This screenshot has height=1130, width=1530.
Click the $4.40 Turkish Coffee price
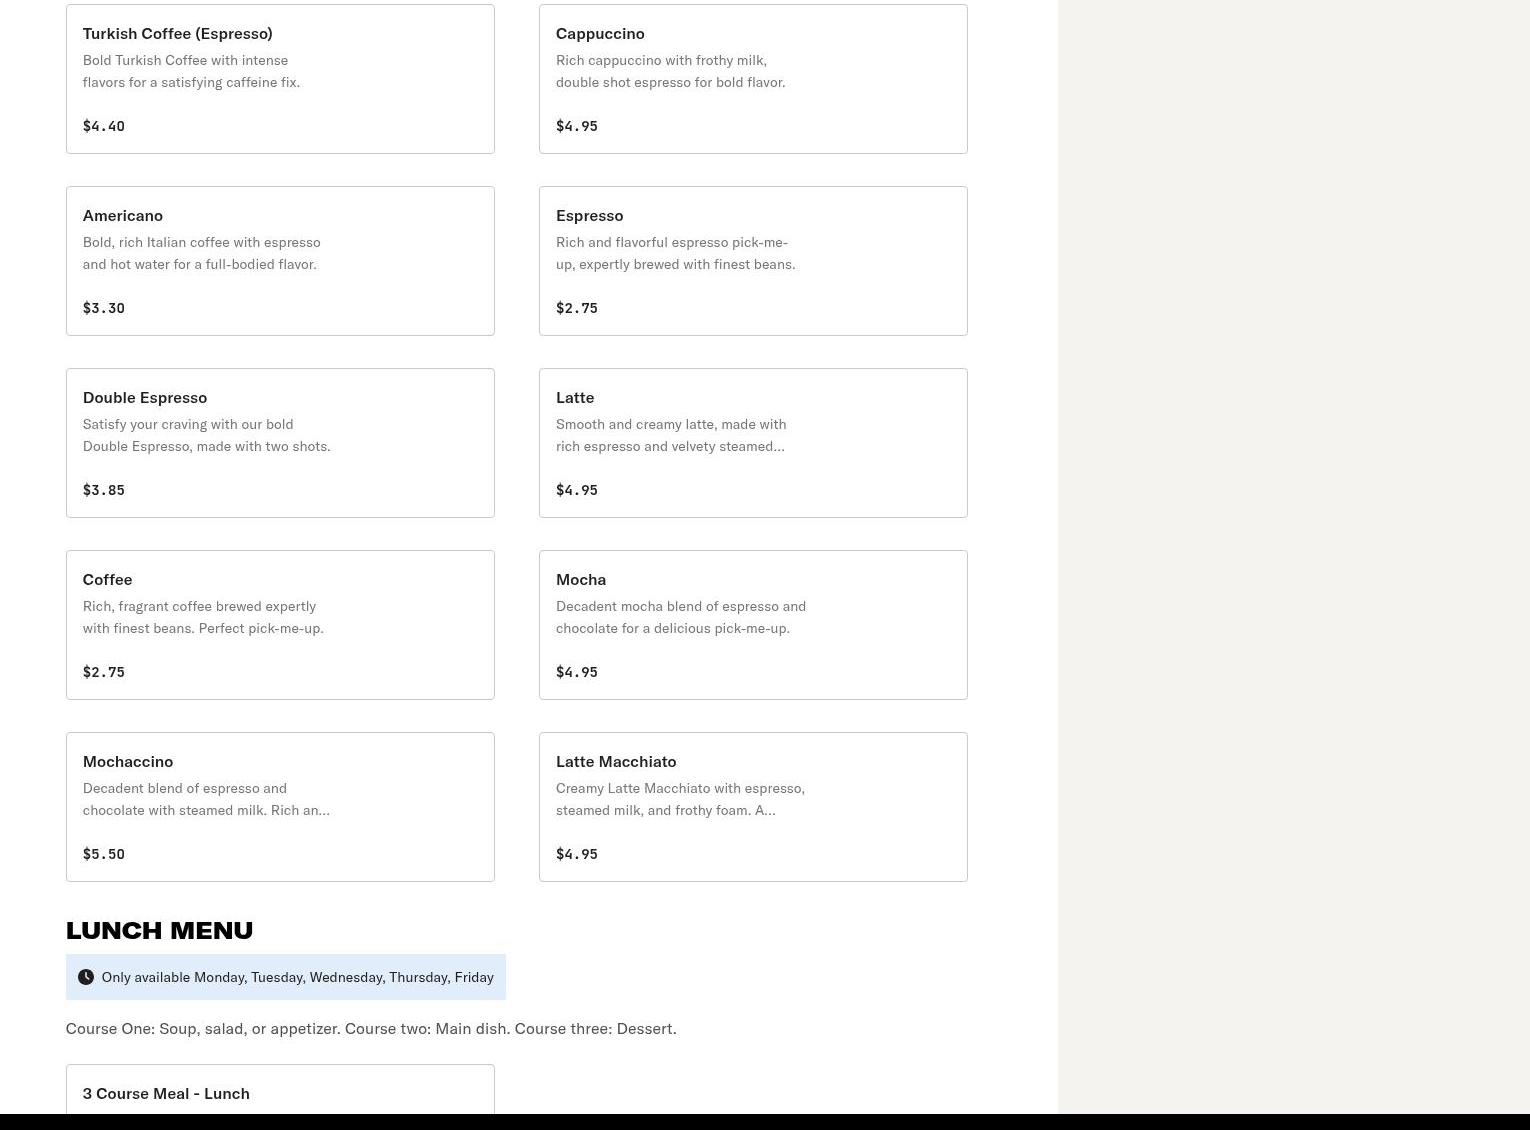[x=104, y=126]
